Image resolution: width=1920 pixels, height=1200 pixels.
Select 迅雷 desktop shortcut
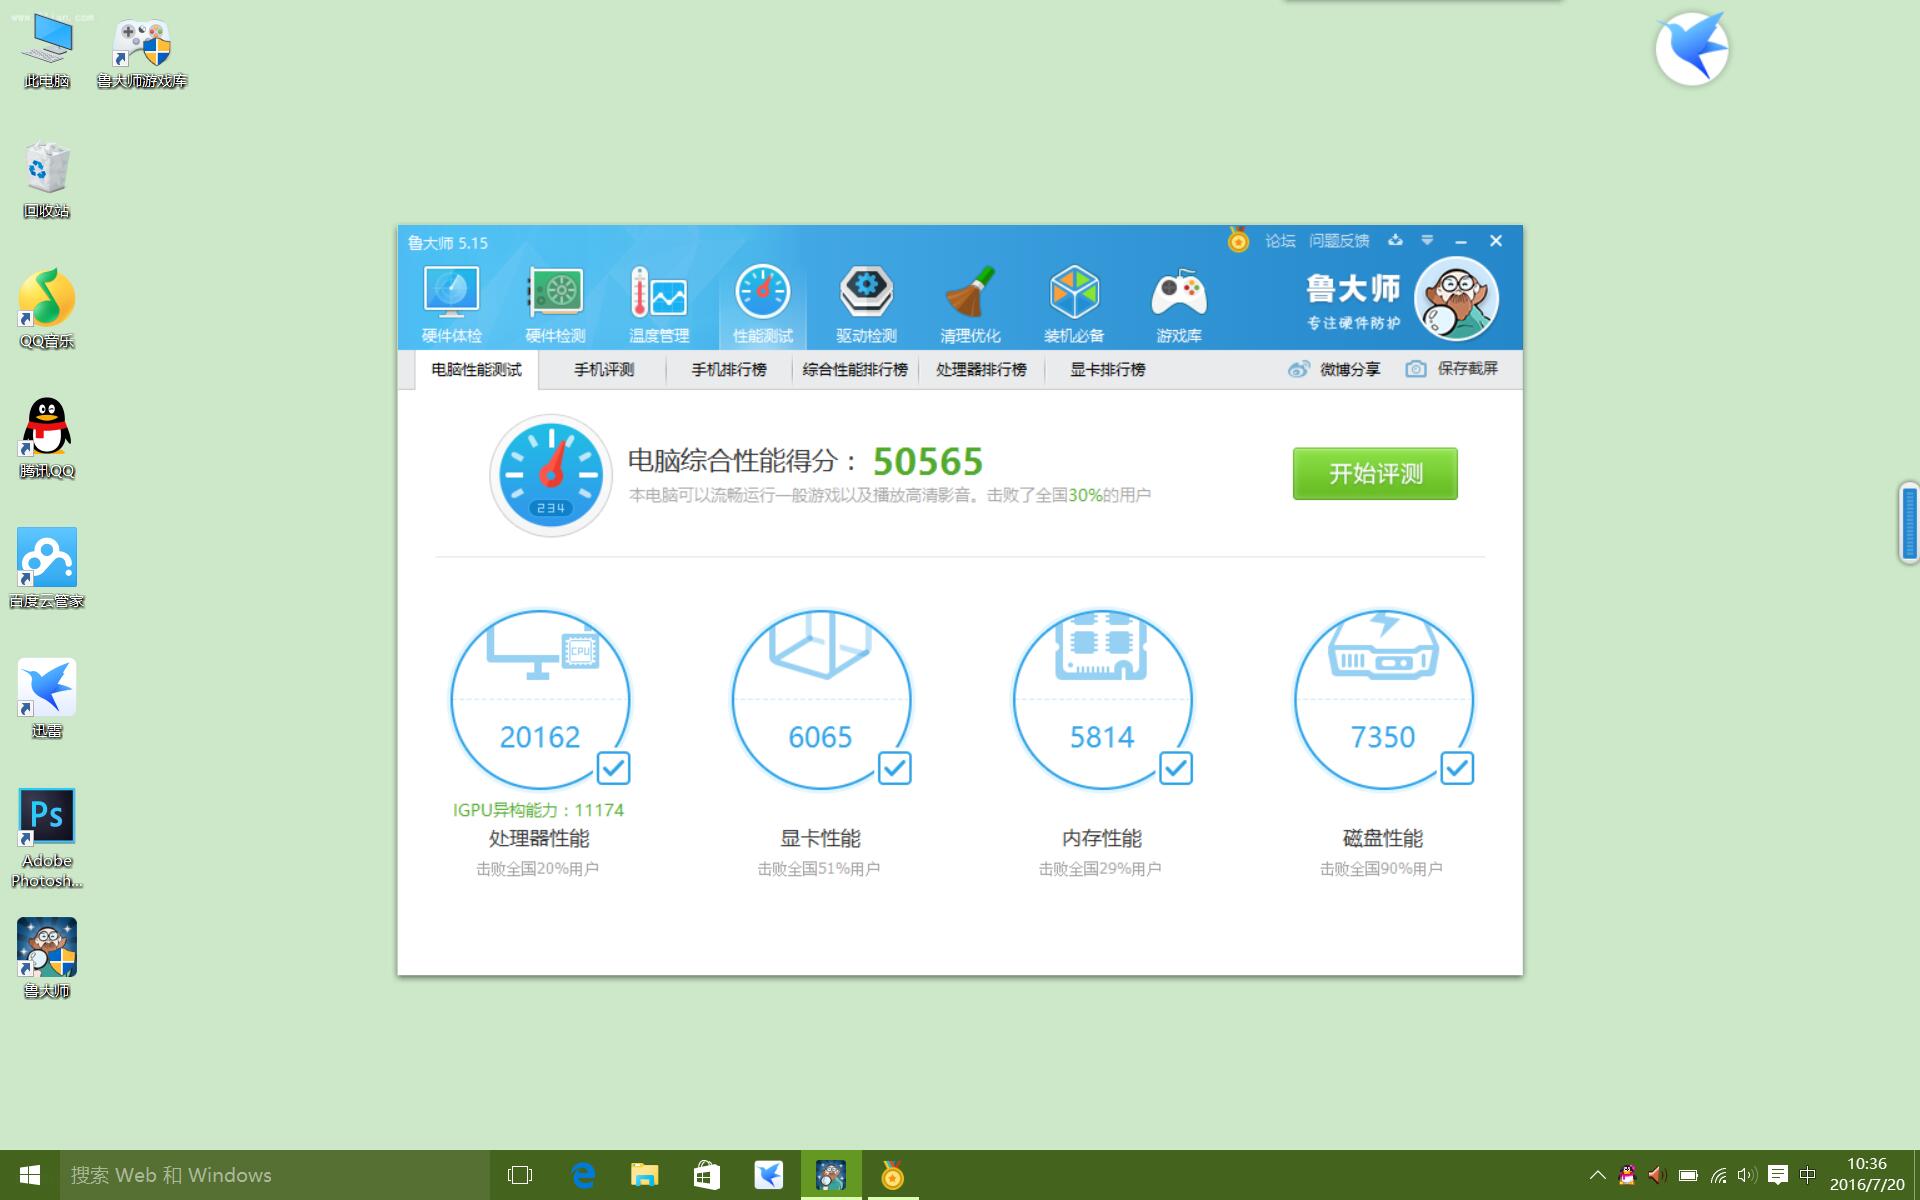pos(47,700)
